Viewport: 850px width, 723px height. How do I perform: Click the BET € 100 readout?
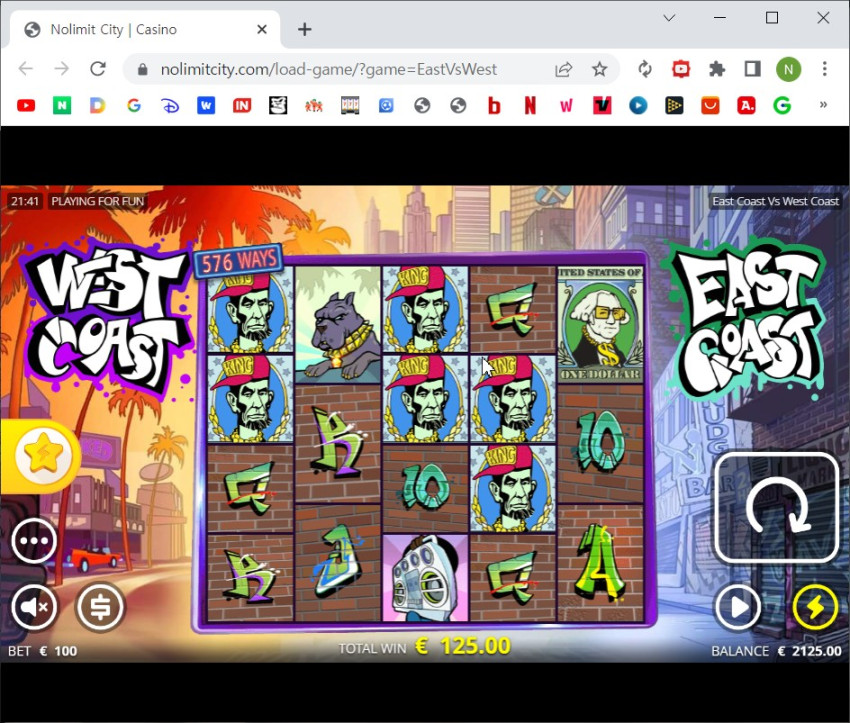coord(42,651)
